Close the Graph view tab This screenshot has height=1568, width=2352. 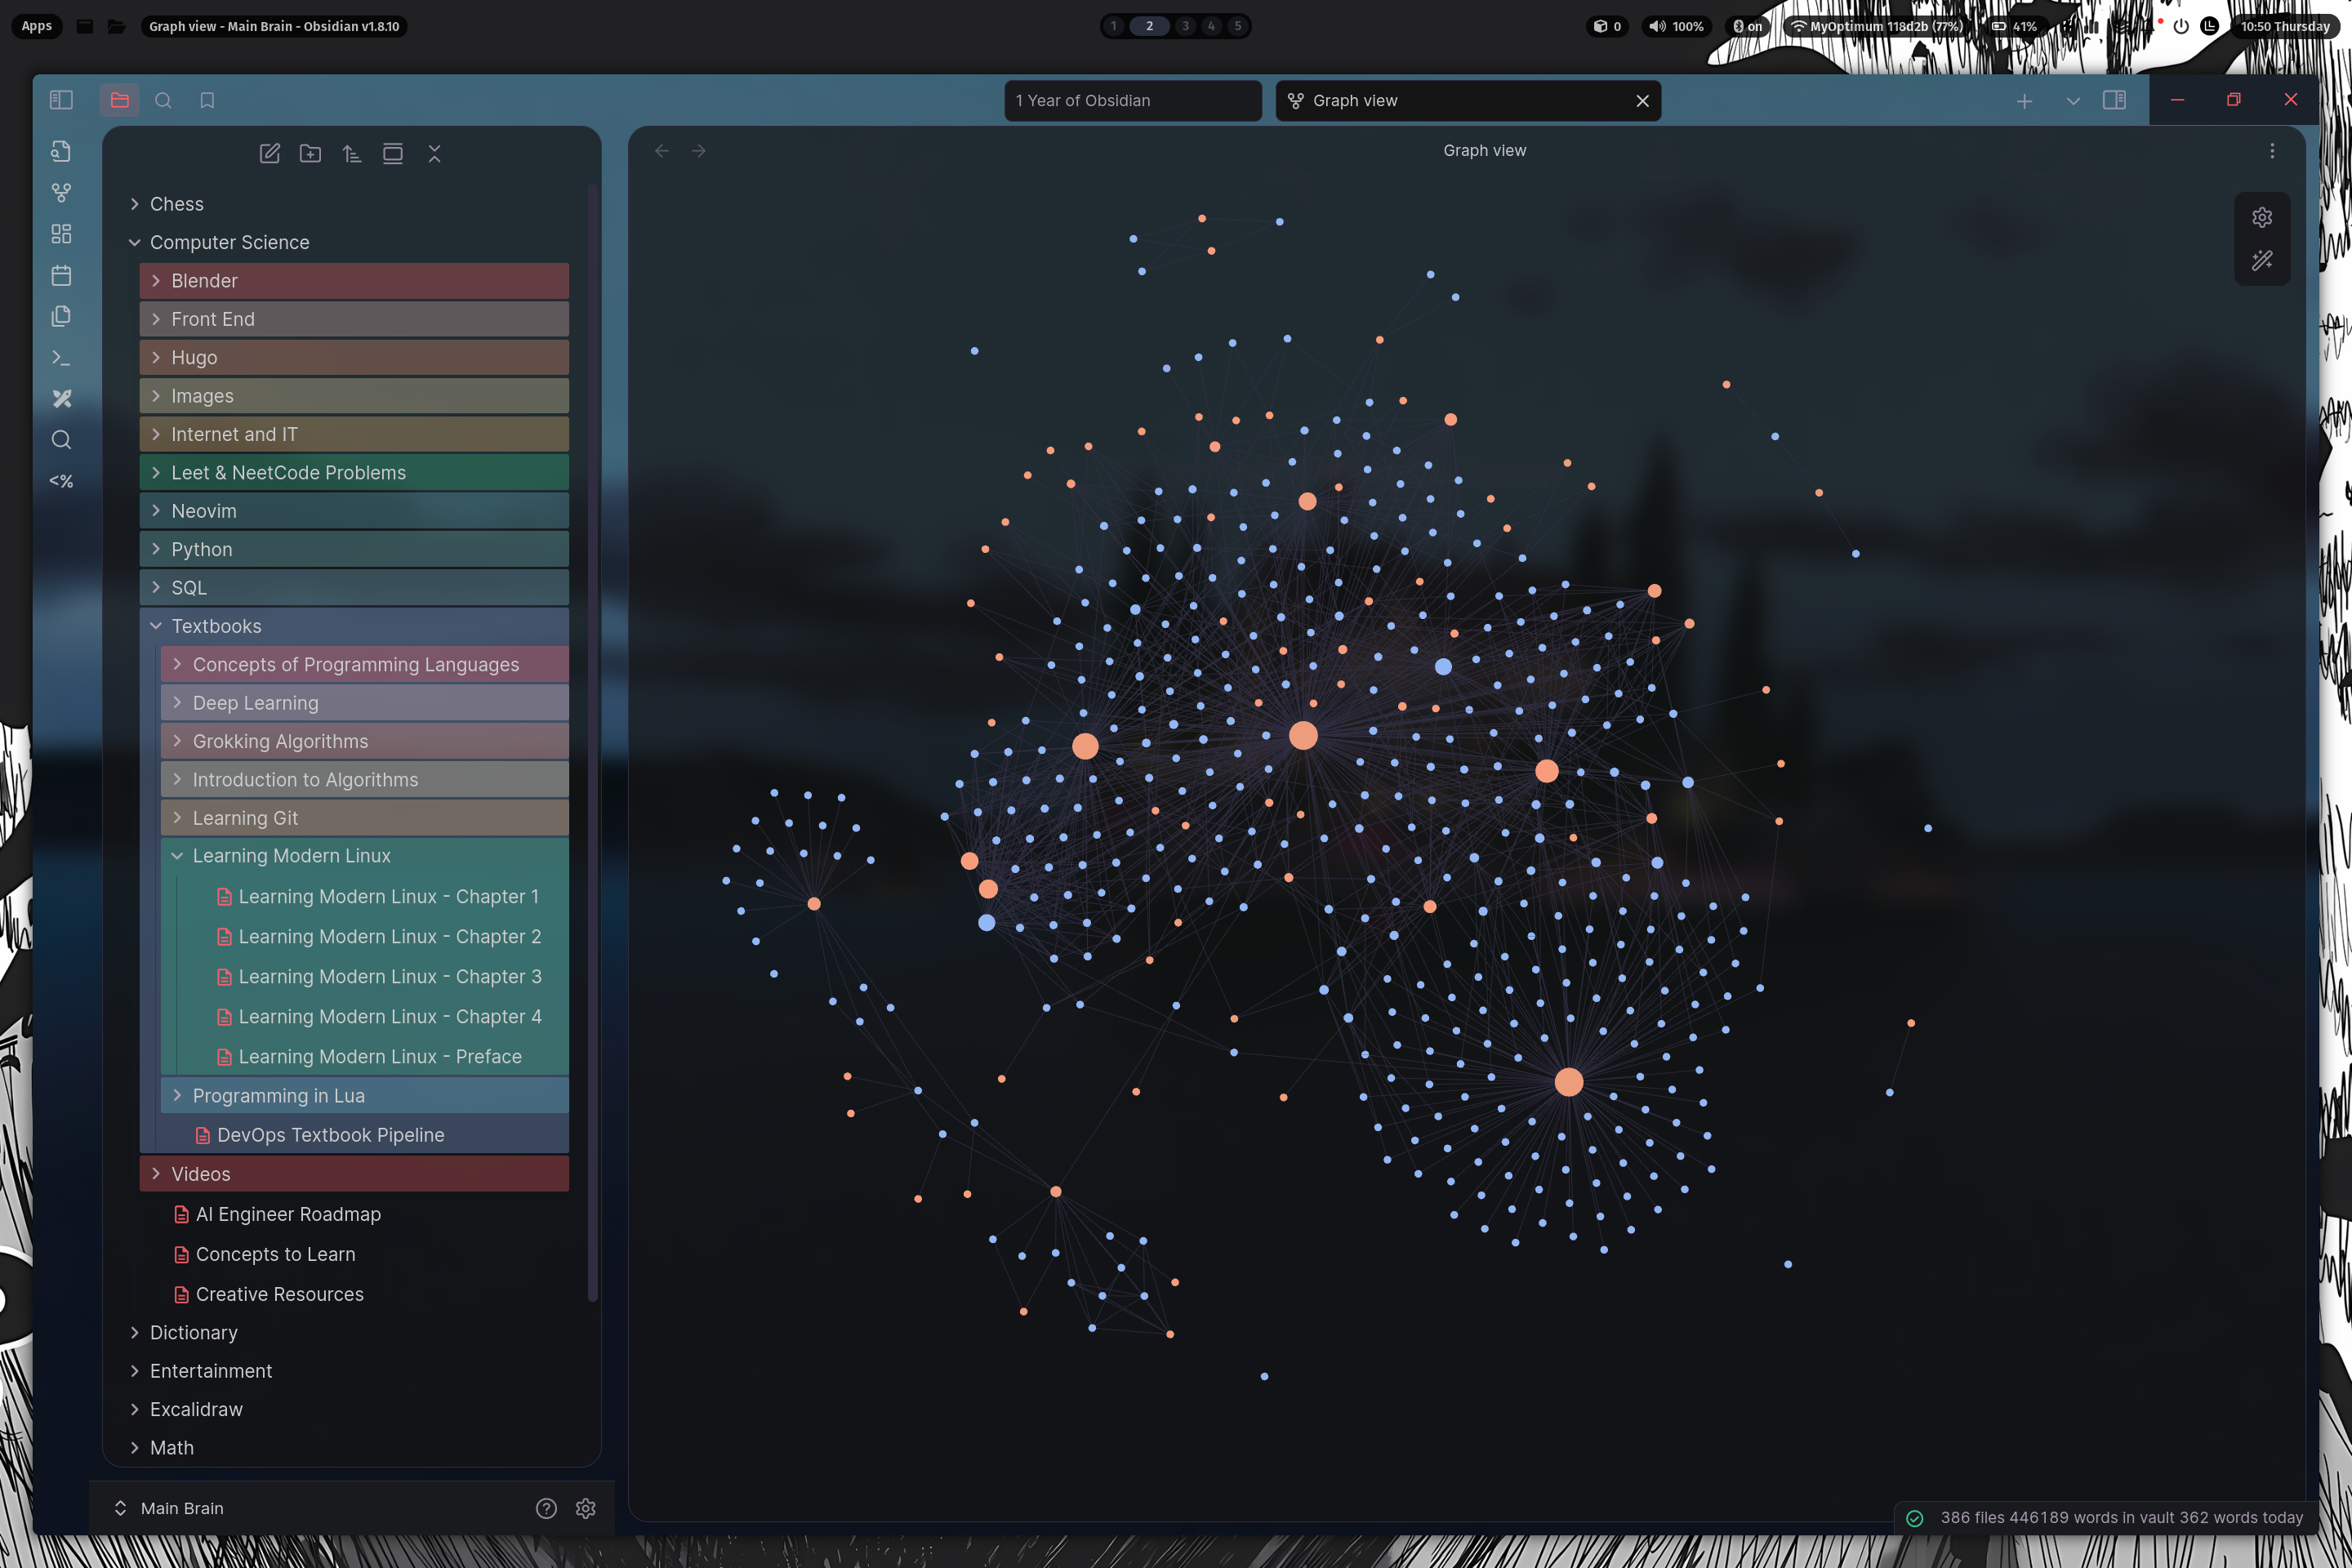pos(1642,100)
